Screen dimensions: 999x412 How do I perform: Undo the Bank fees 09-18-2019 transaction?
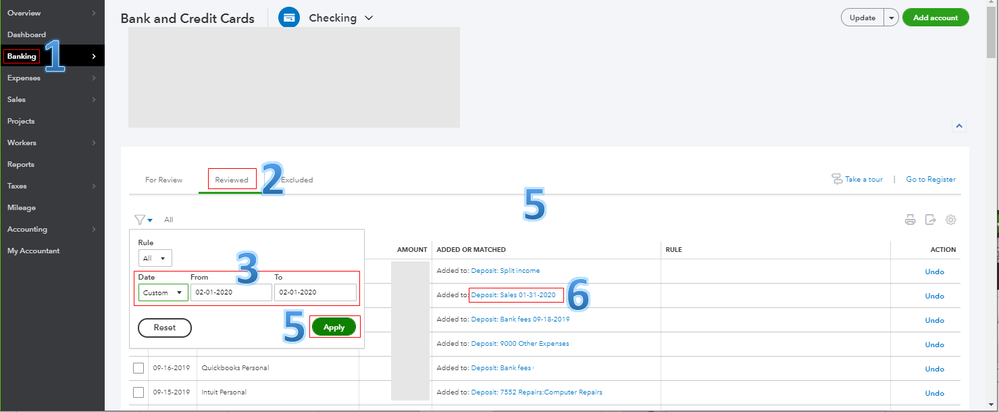coord(935,320)
